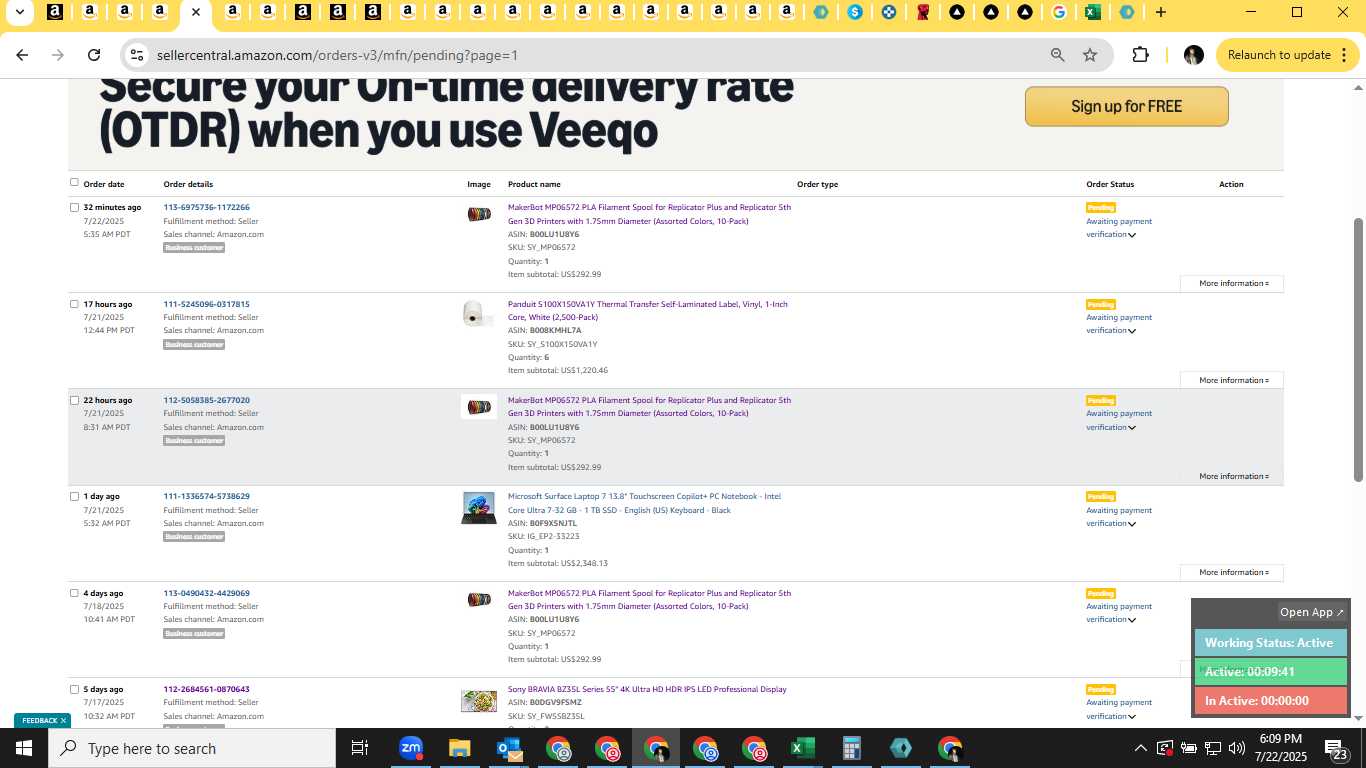Dismiss the FEEDBACK tab with X
This screenshot has width=1366, height=768.
click(63, 720)
